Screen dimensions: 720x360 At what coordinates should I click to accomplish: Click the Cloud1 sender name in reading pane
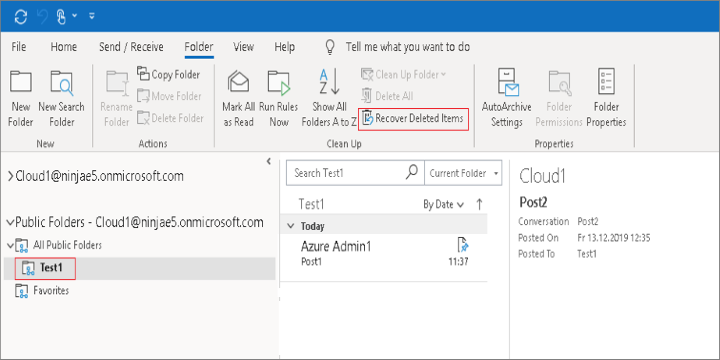[542, 176]
